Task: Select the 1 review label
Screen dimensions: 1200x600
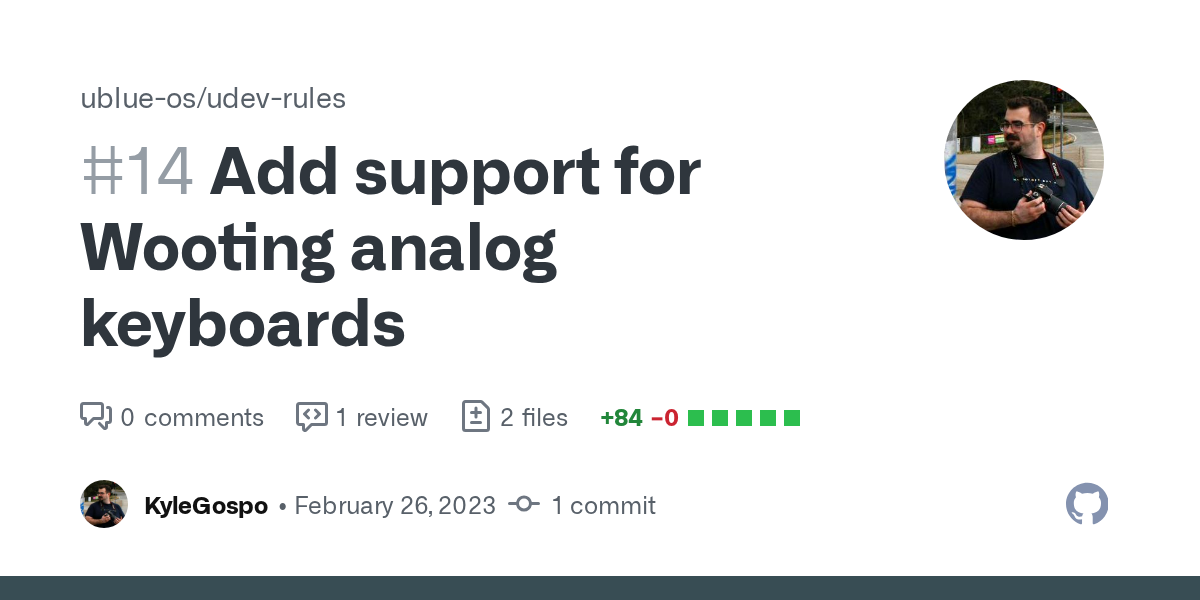Action: pos(381,418)
